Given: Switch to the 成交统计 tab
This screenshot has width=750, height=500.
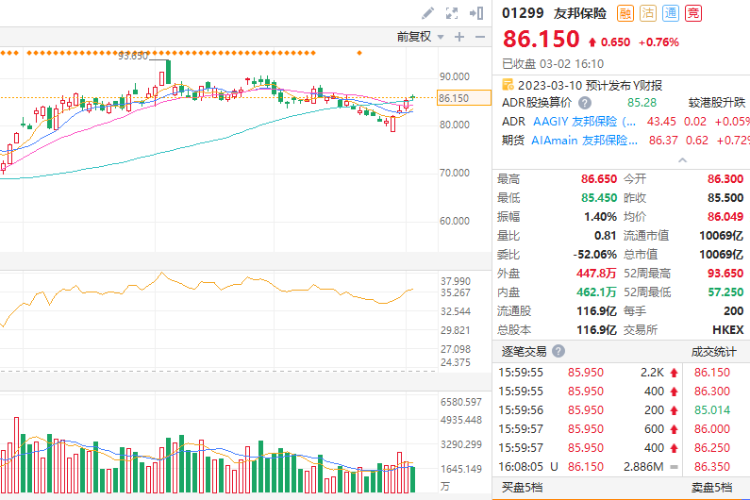Looking at the screenshot, I should click(714, 352).
